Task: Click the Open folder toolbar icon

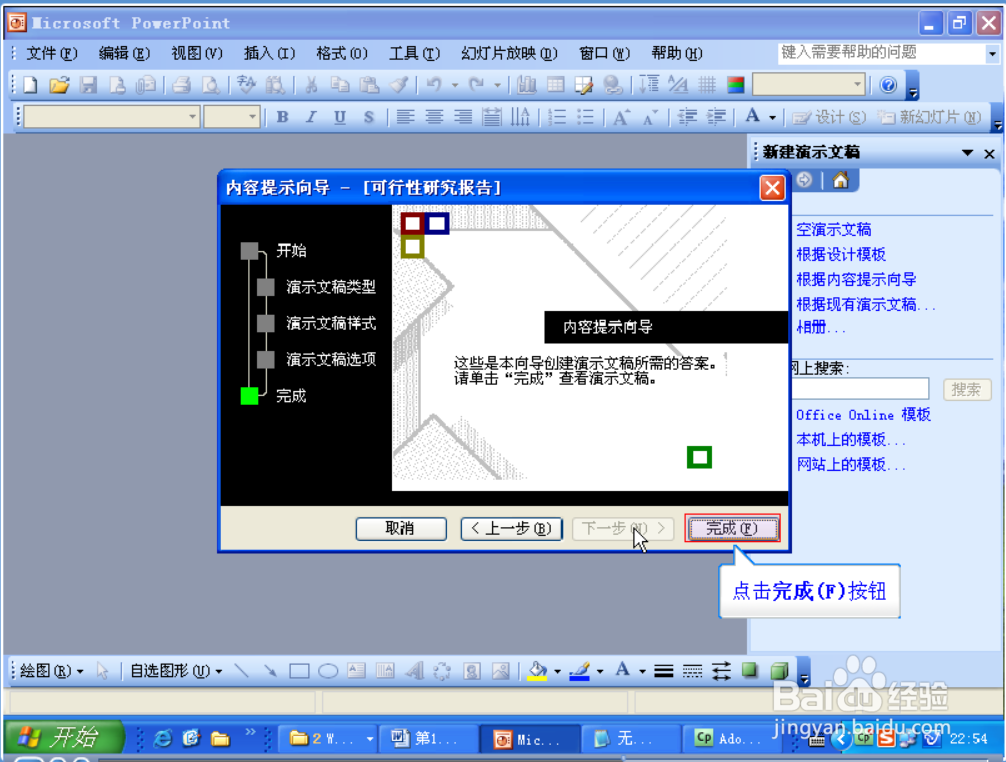Action: (x=59, y=85)
